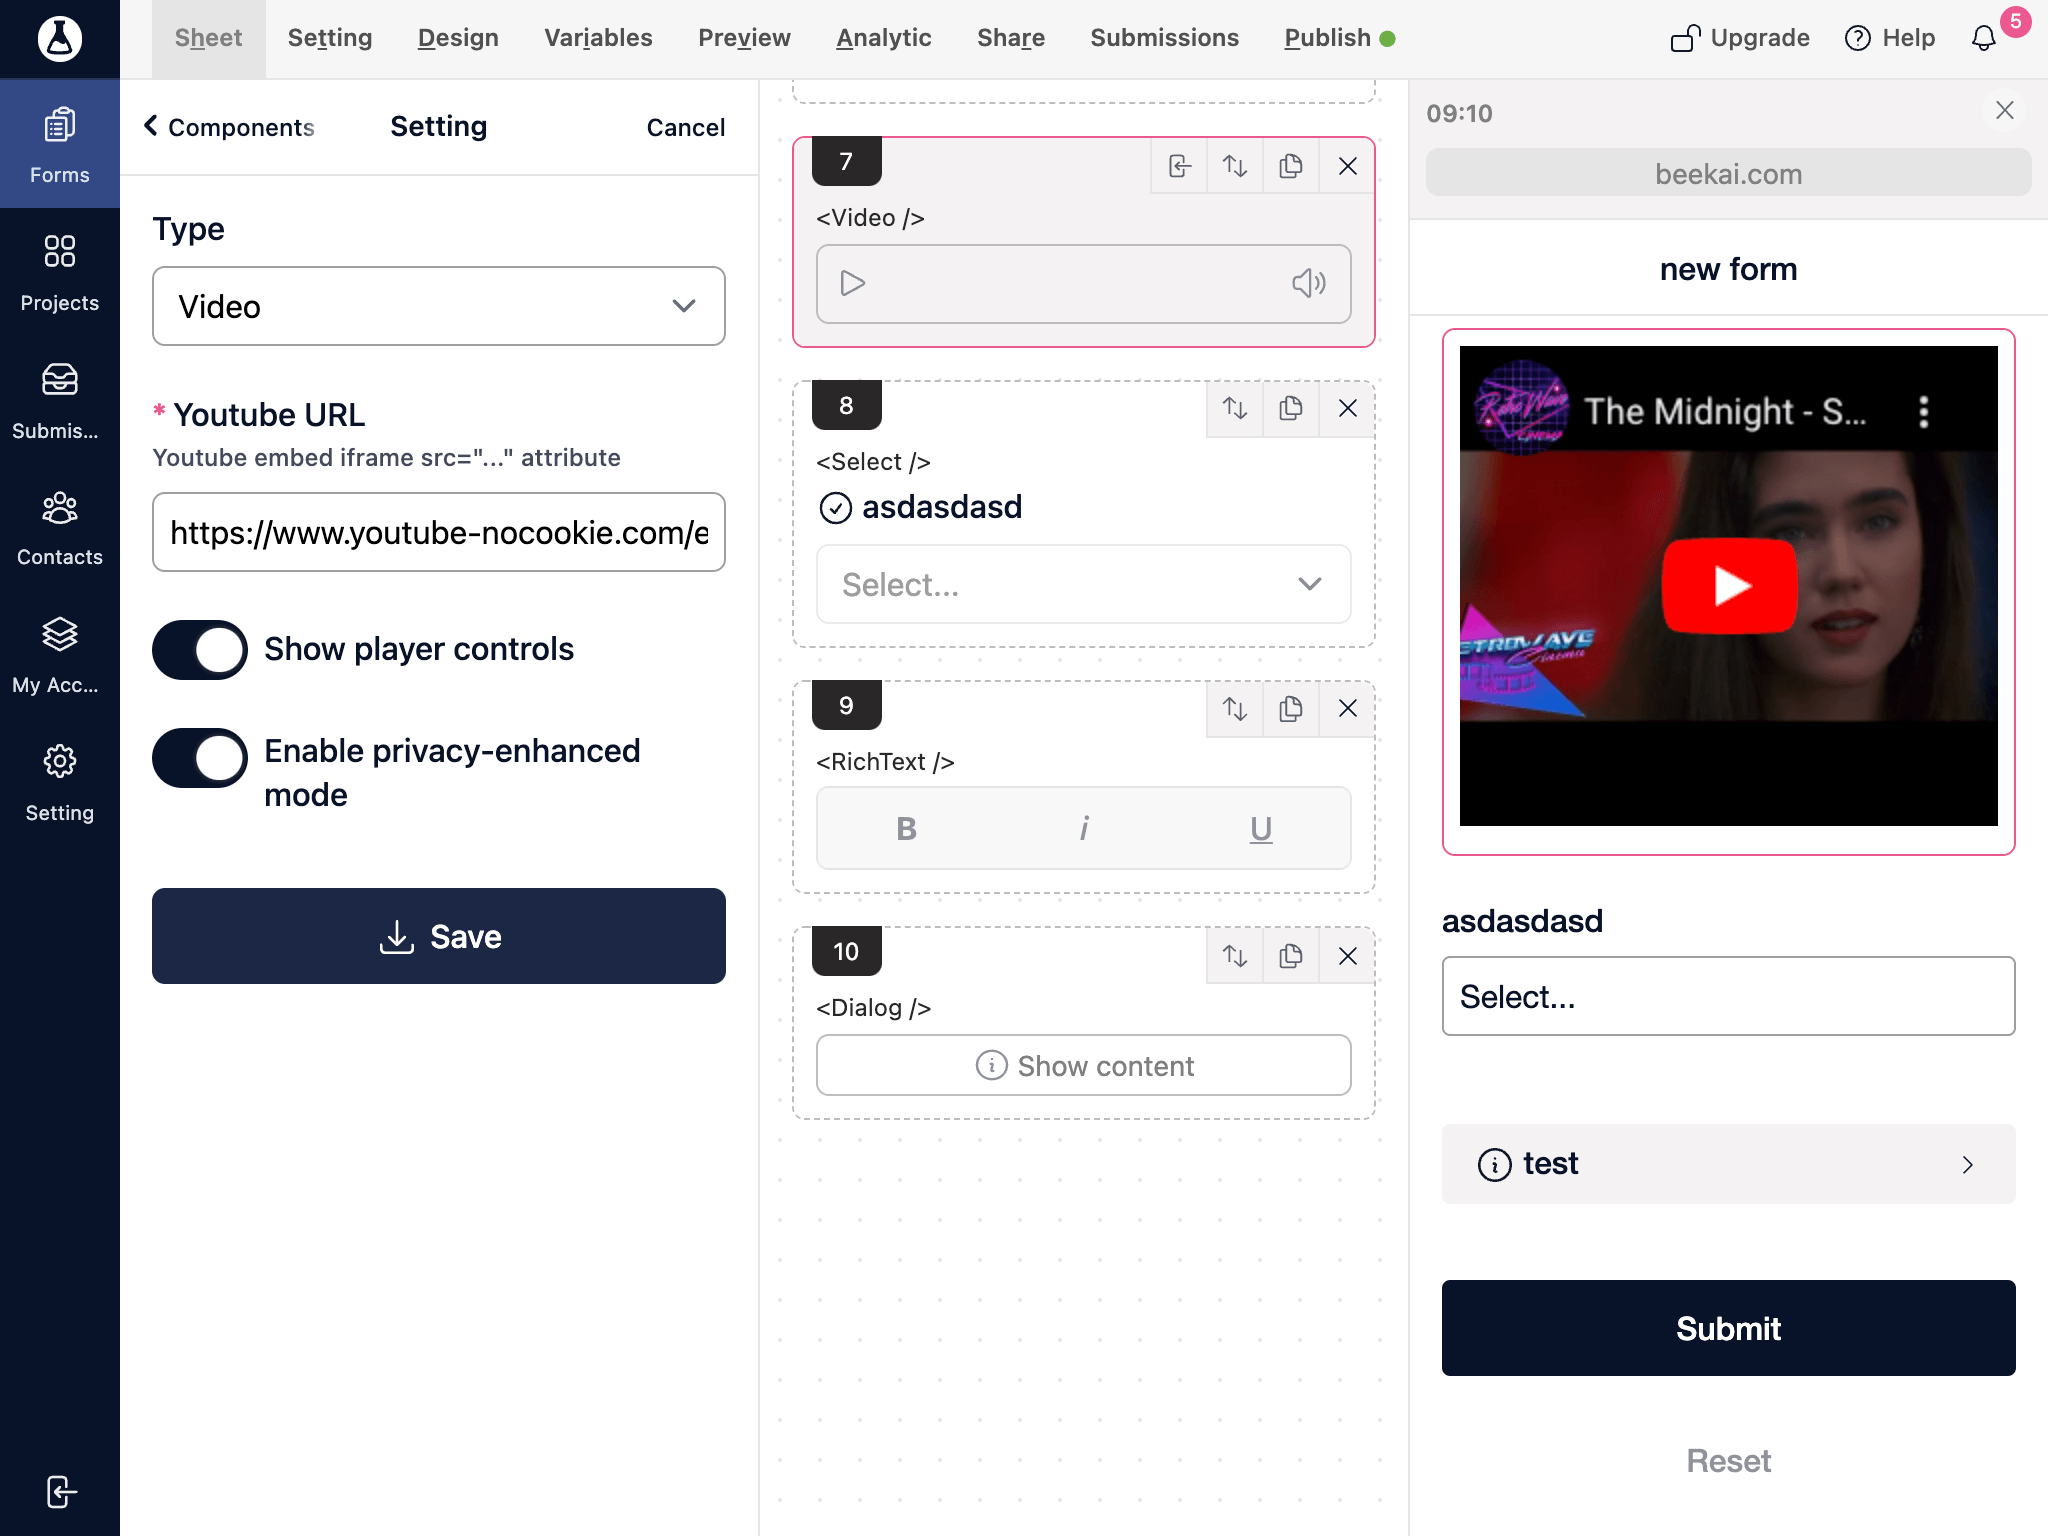Switch to the Preview tab
Screen dimensions: 2048x1536
(744, 38)
